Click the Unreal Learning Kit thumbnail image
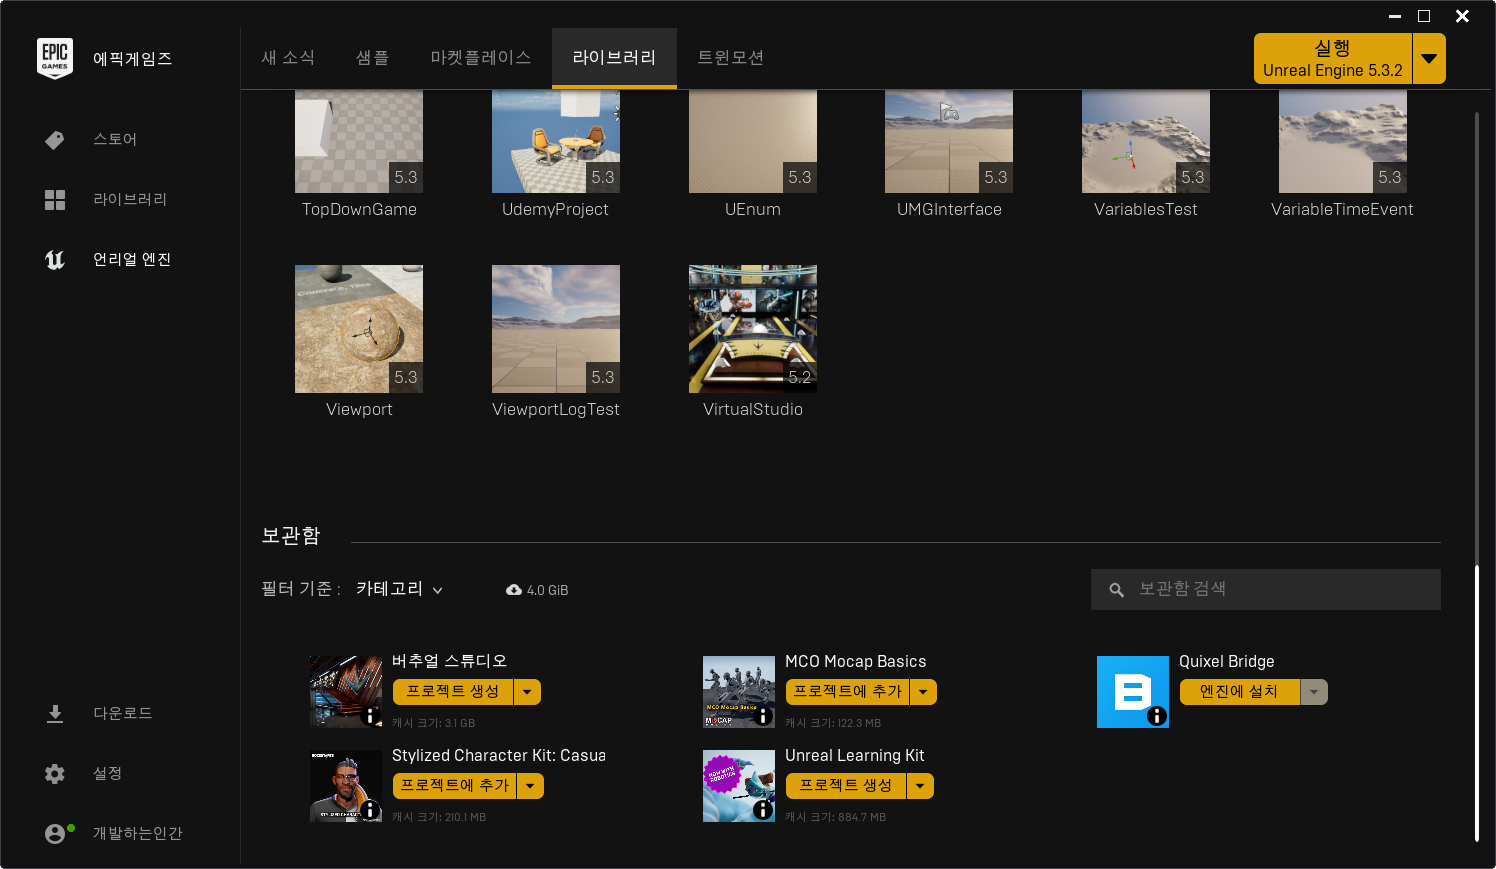The width and height of the screenshot is (1496, 869). pos(739,786)
